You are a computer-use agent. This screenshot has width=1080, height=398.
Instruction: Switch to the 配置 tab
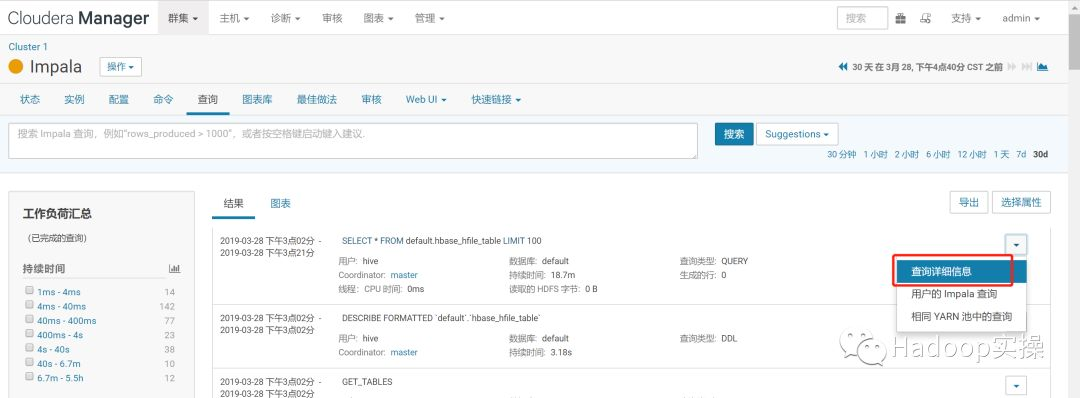tap(118, 99)
